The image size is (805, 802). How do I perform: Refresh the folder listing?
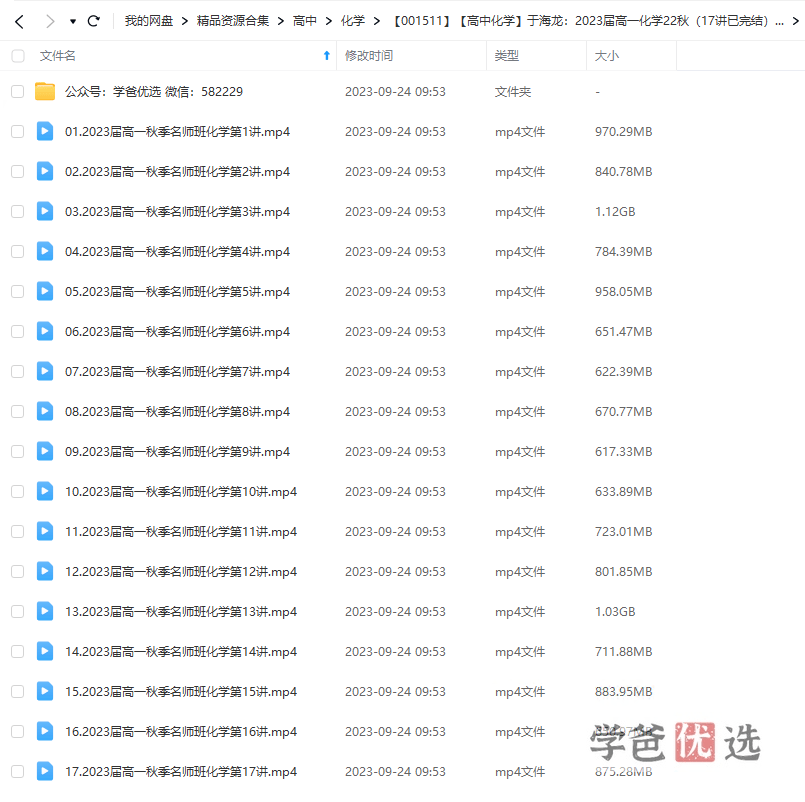tap(93, 21)
